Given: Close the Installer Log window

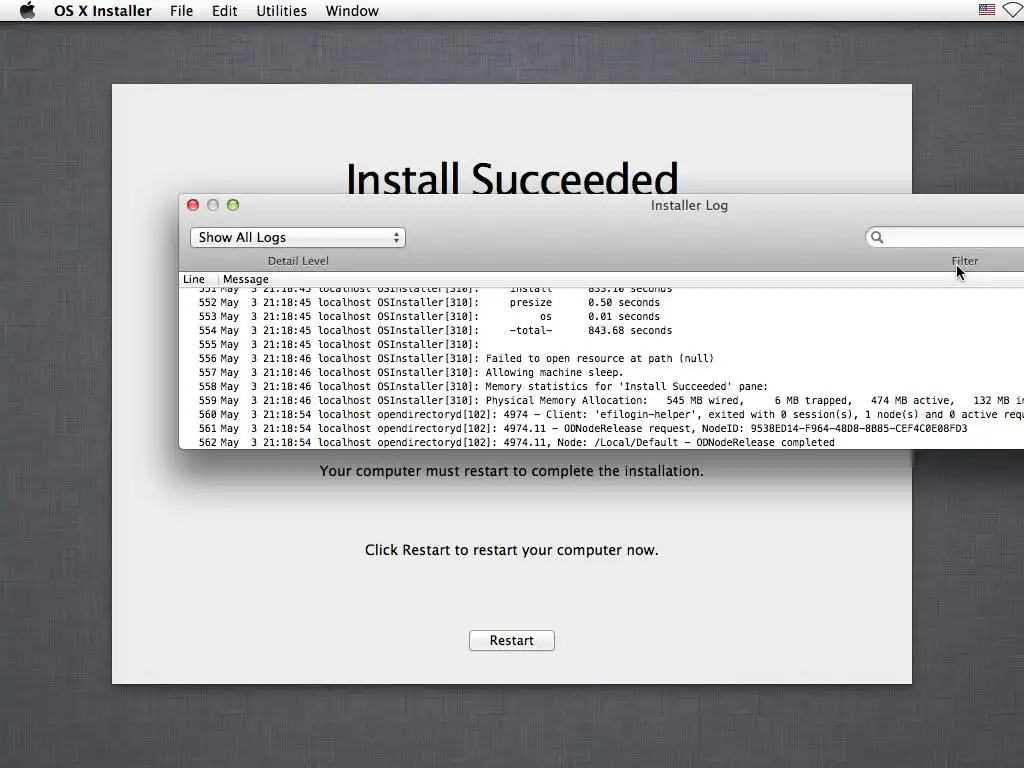Looking at the screenshot, I should pyautogui.click(x=193, y=205).
